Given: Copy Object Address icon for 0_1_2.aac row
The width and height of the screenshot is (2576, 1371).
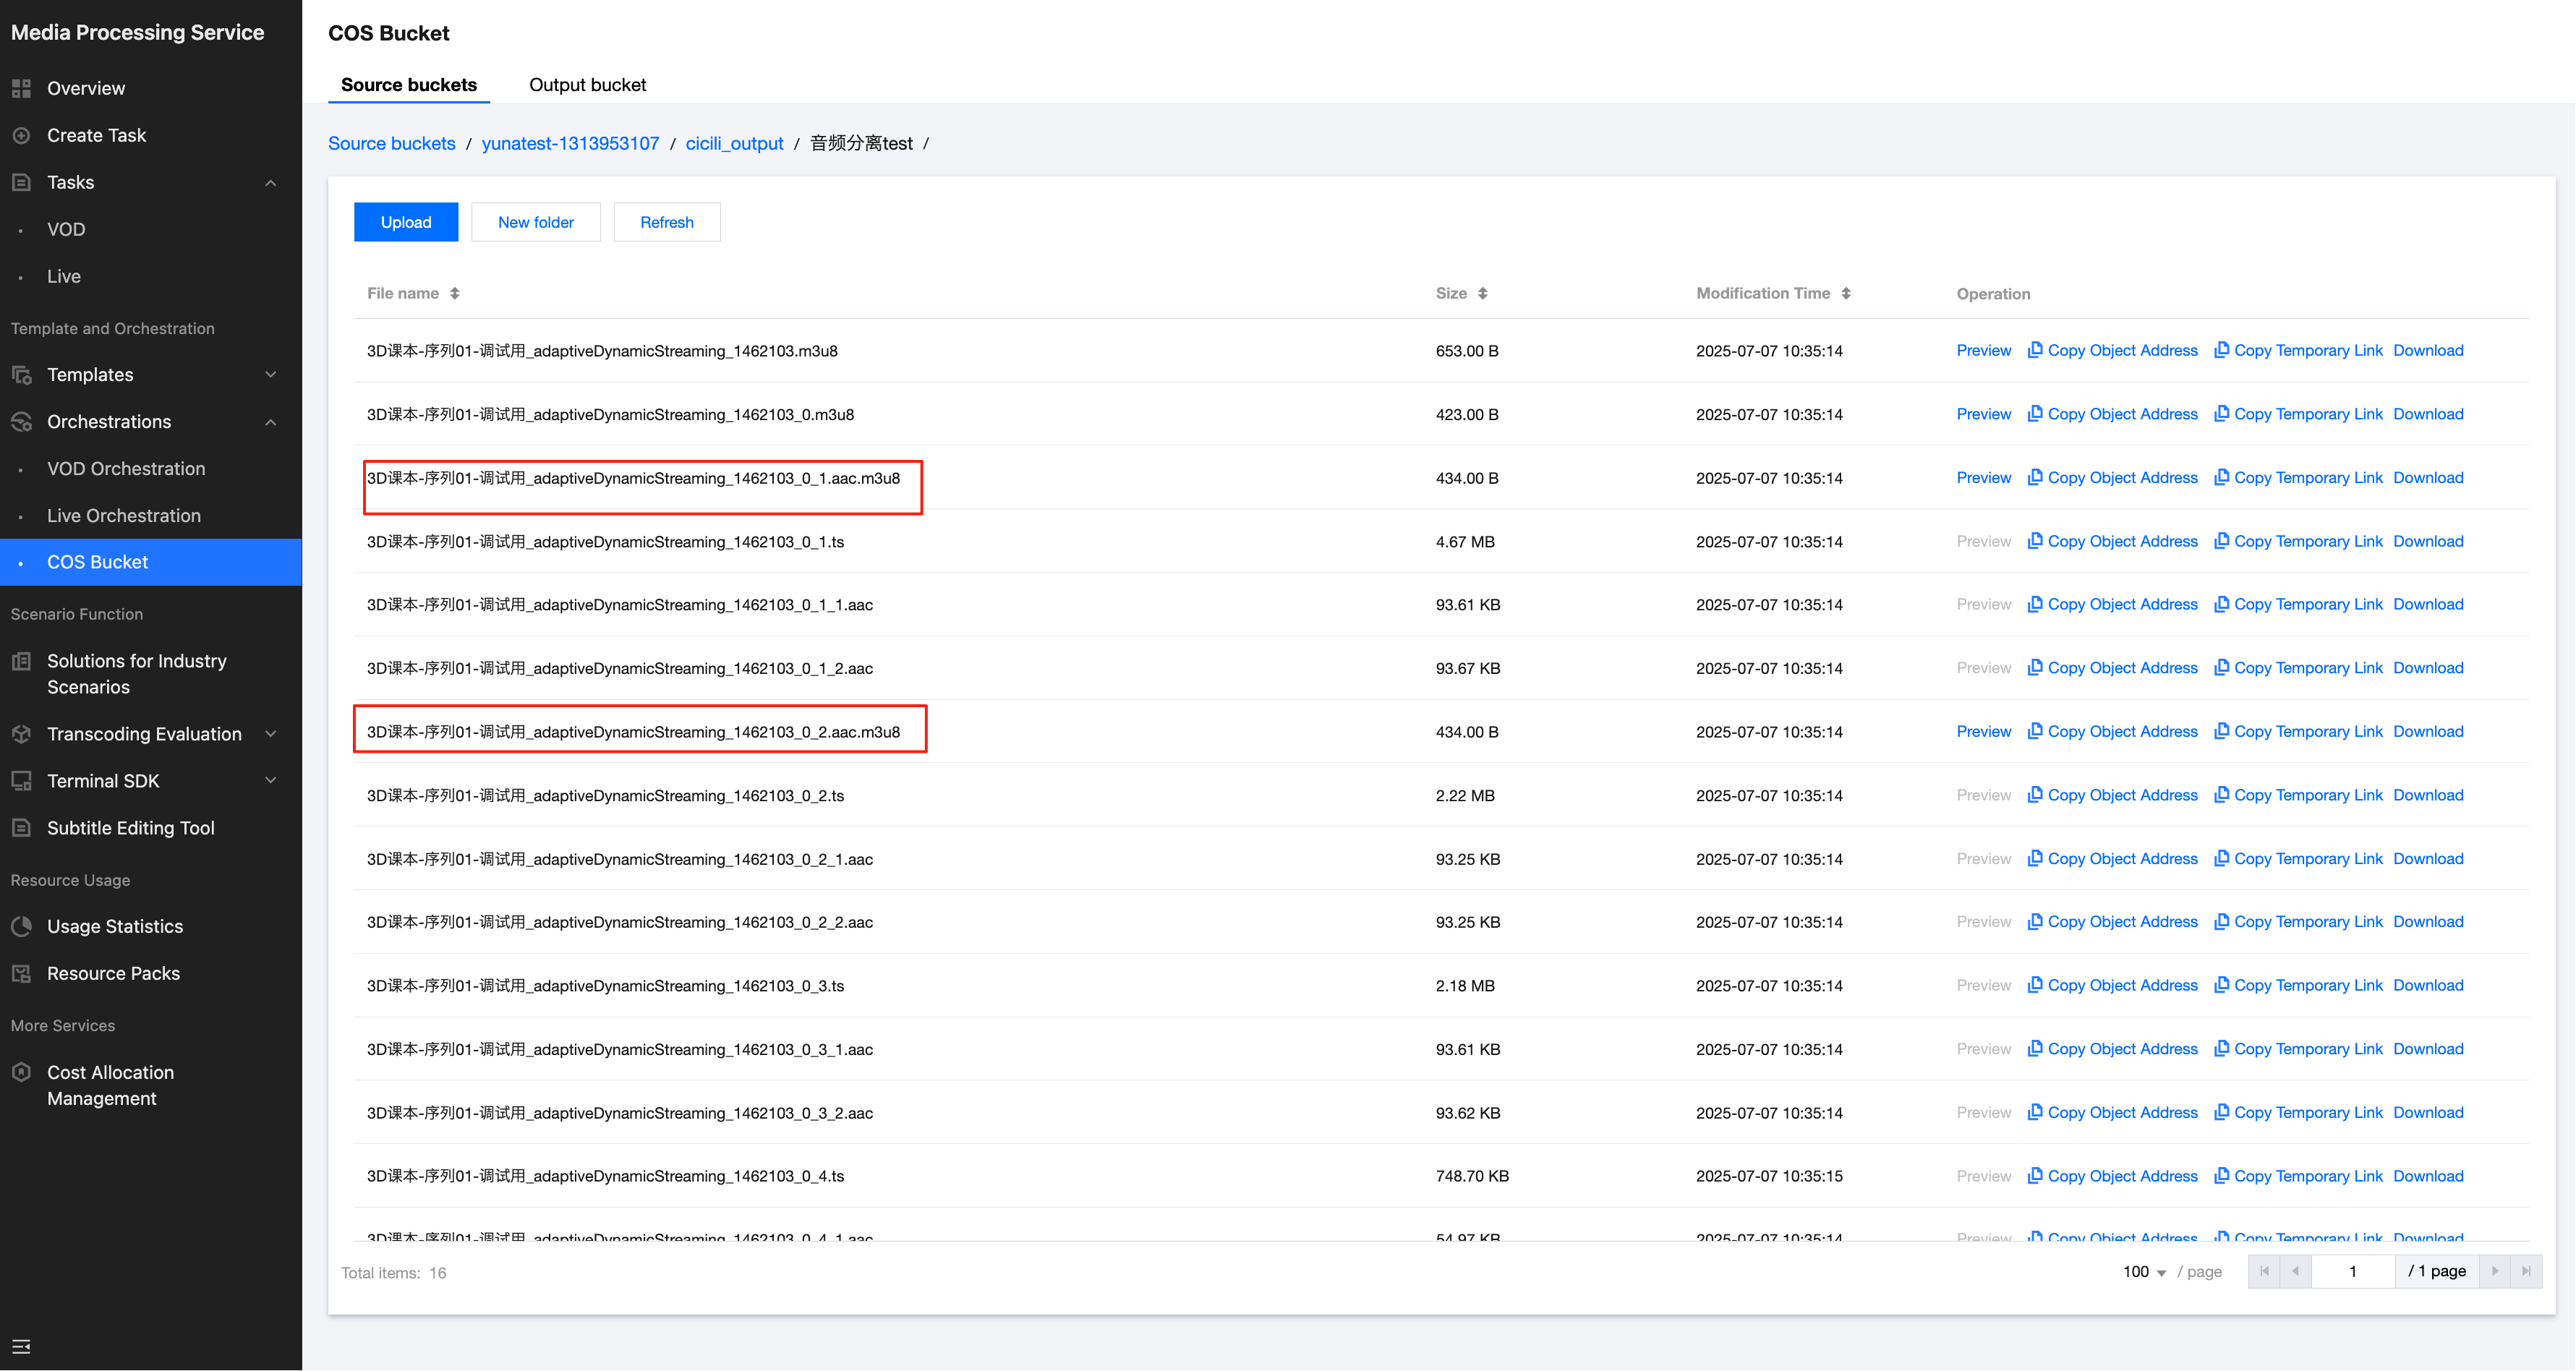Looking at the screenshot, I should point(2035,668).
